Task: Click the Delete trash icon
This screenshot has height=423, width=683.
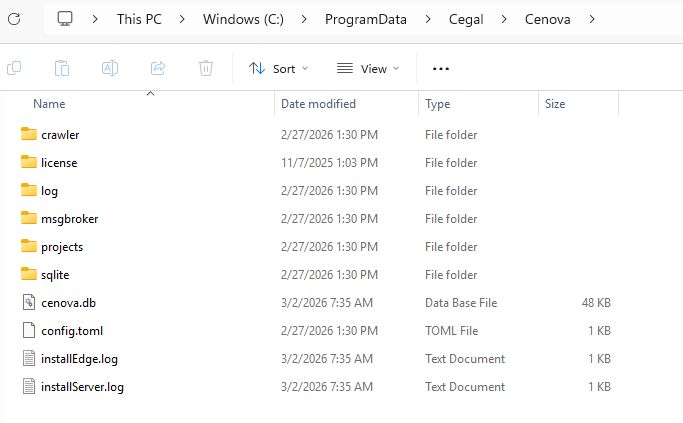Action: point(206,68)
